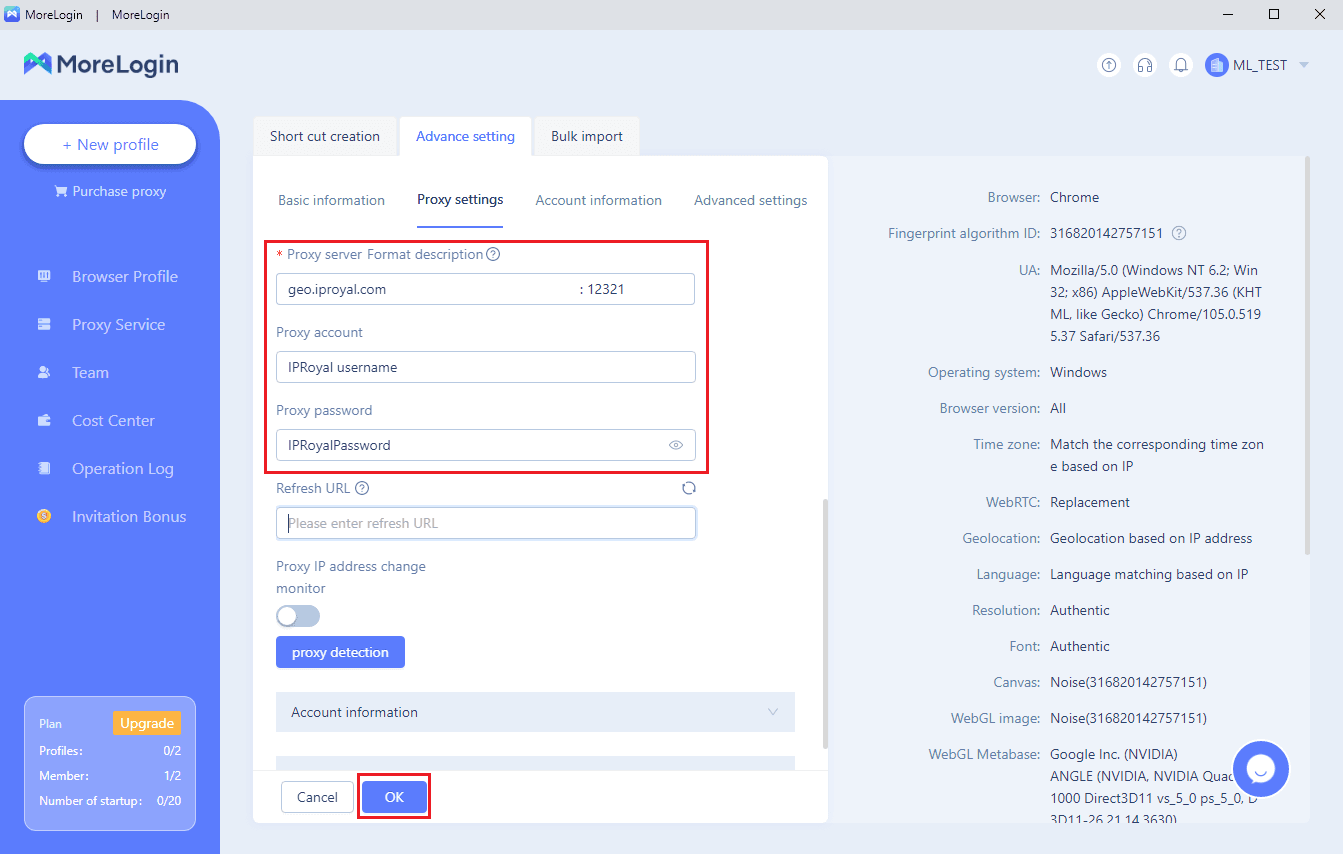
Task: Click the New profile button
Action: (110, 144)
